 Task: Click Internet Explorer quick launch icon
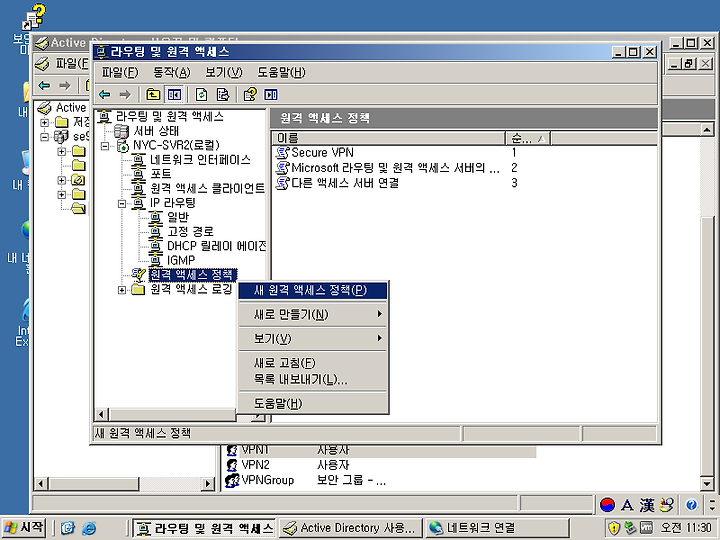89,528
